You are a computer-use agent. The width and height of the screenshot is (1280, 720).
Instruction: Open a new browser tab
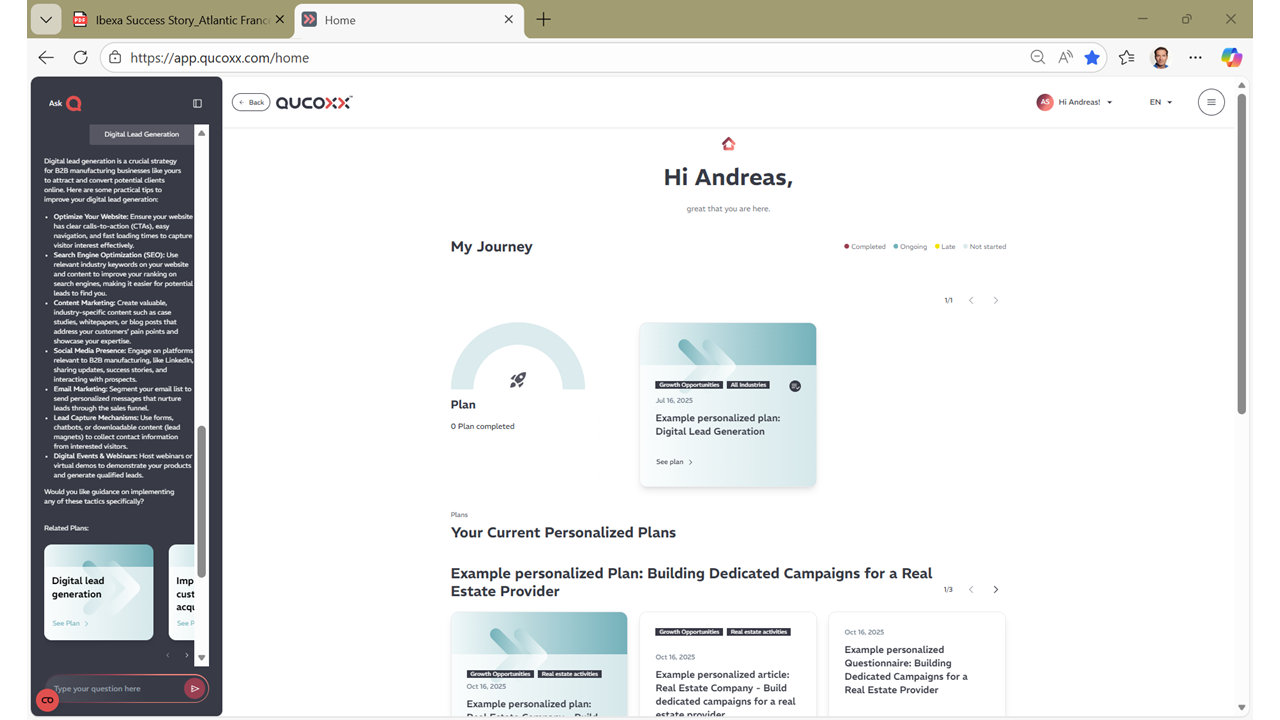543,19
